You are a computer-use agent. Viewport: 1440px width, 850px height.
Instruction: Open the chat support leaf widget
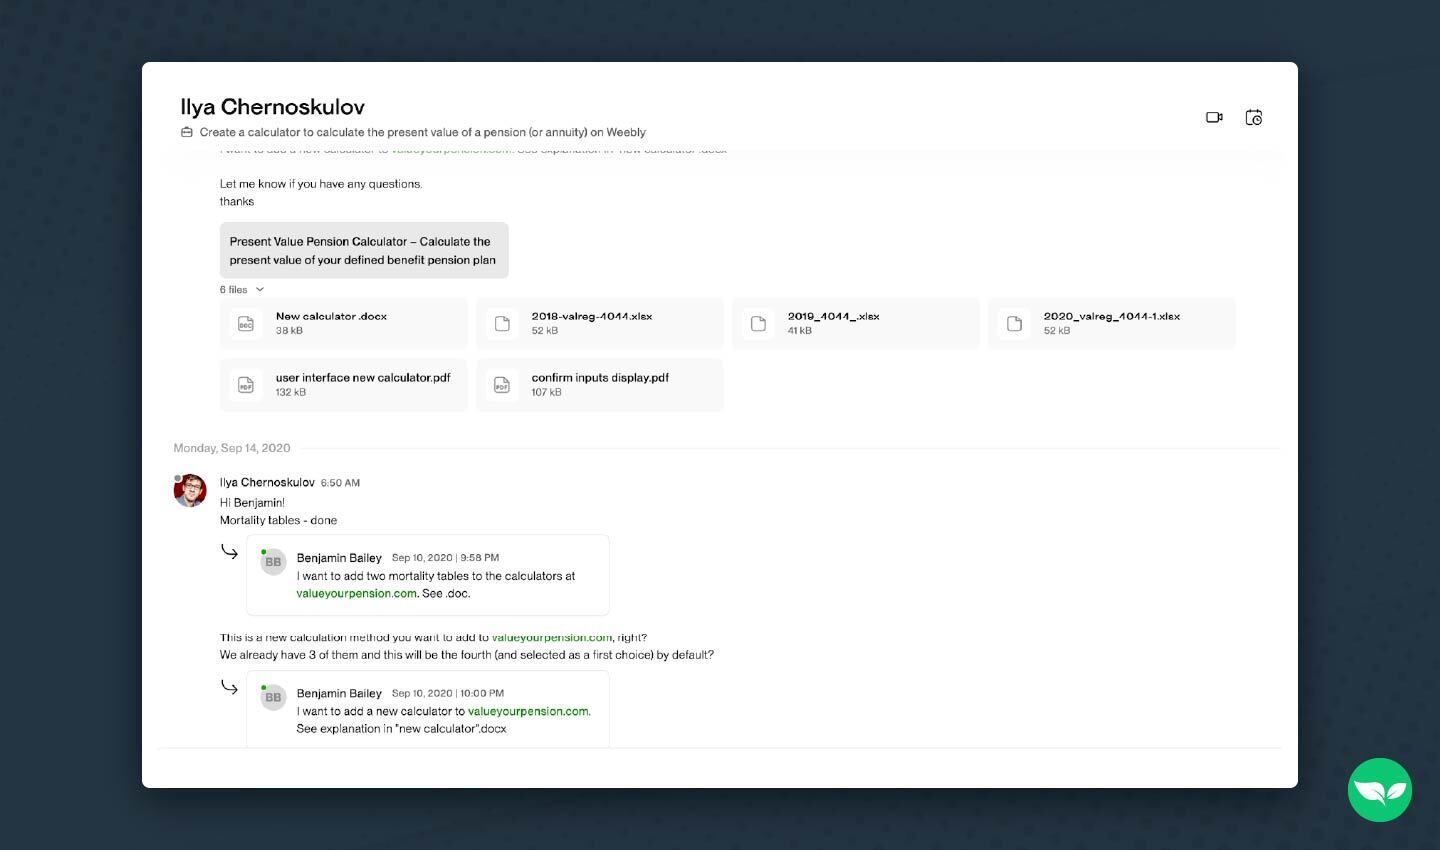(x=1379, y=790)
